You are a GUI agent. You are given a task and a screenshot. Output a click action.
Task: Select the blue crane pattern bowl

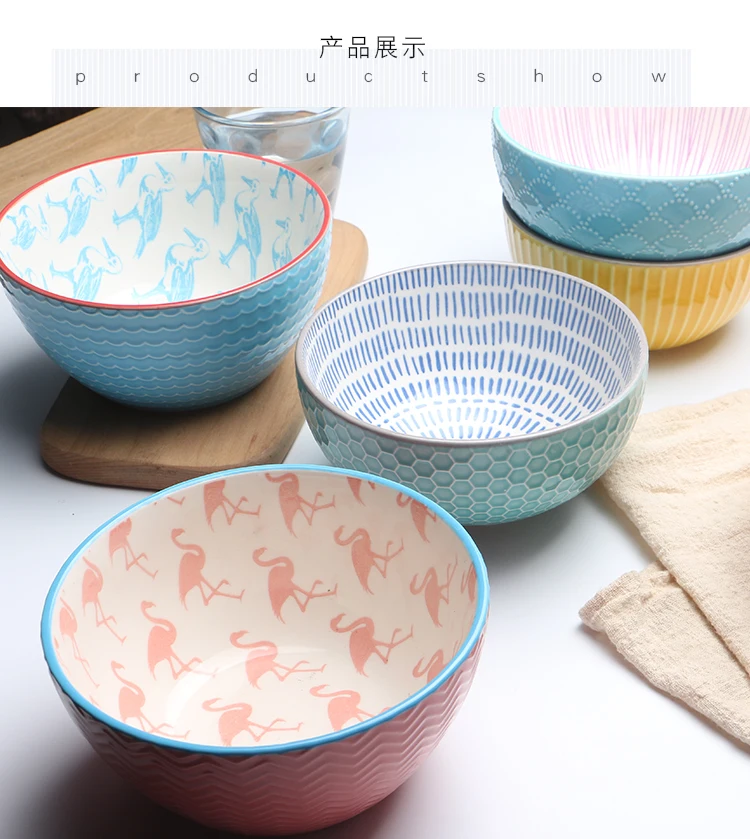point(165,279)
